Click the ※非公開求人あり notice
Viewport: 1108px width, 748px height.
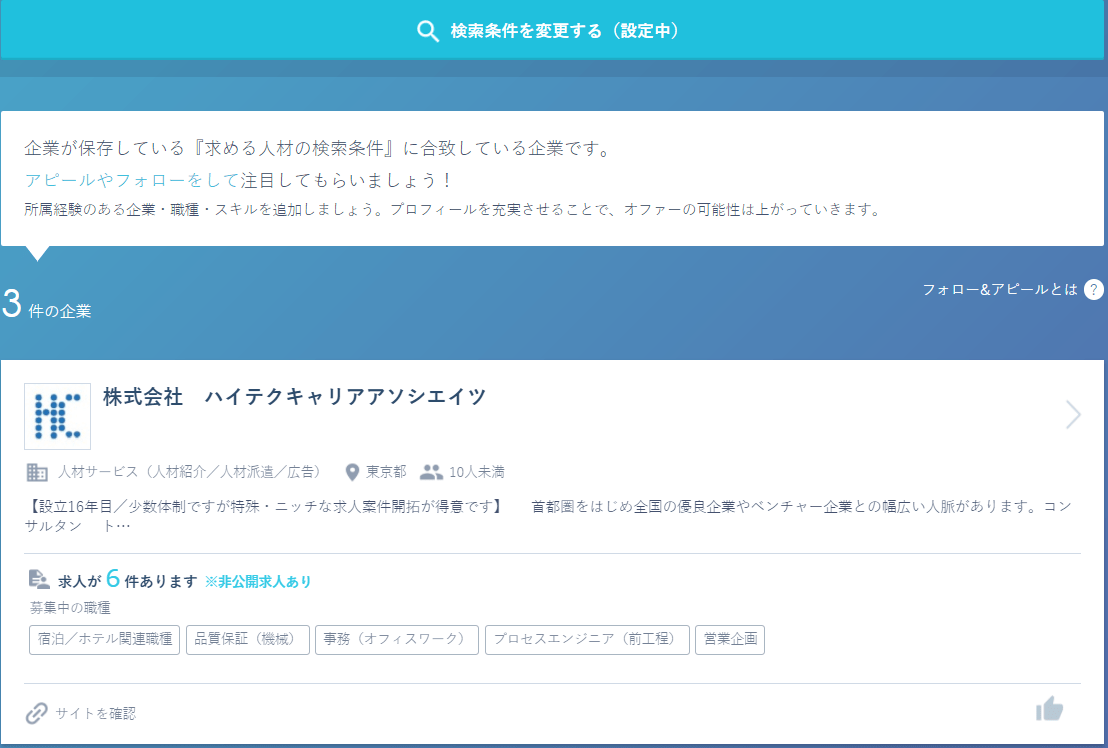(x=258, y=581)
